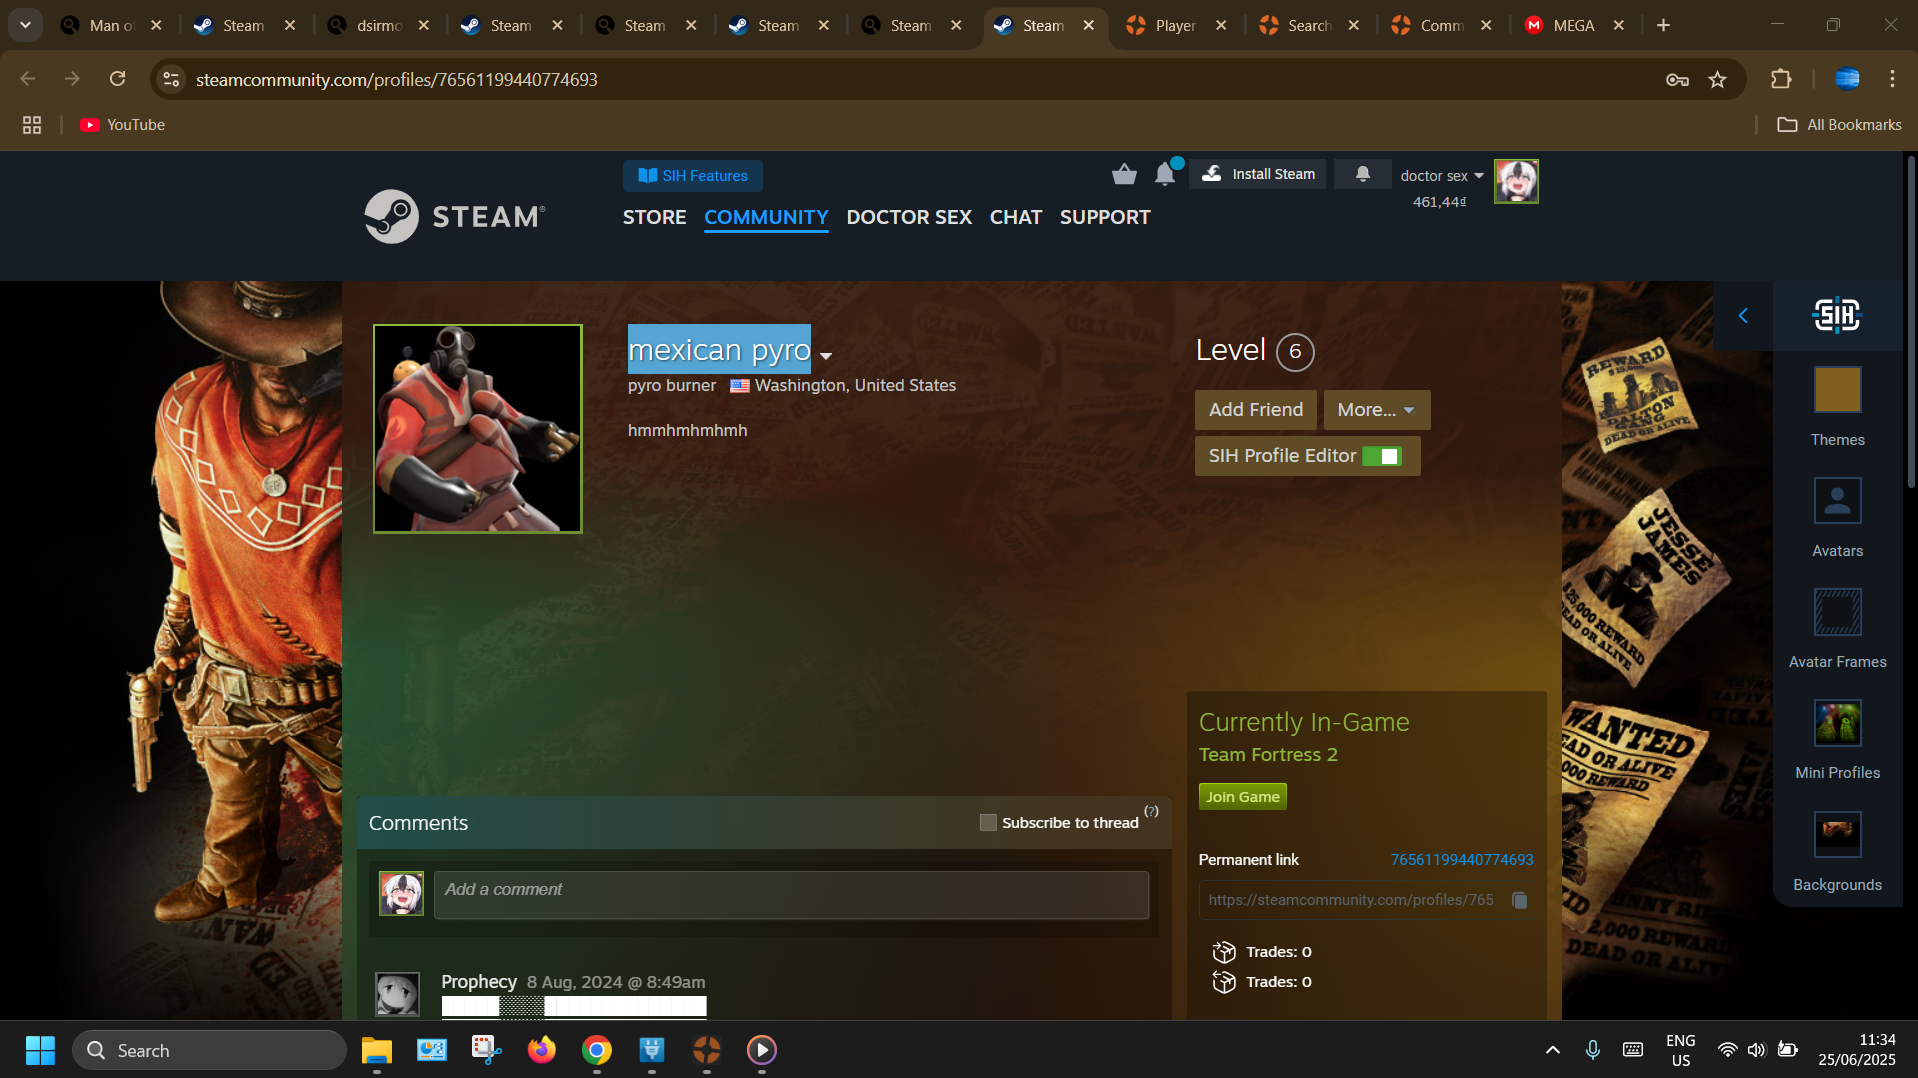Show hidden system tray icons
The width and height of the screenshot is (1918, 1078).
click(1552, 1050)
